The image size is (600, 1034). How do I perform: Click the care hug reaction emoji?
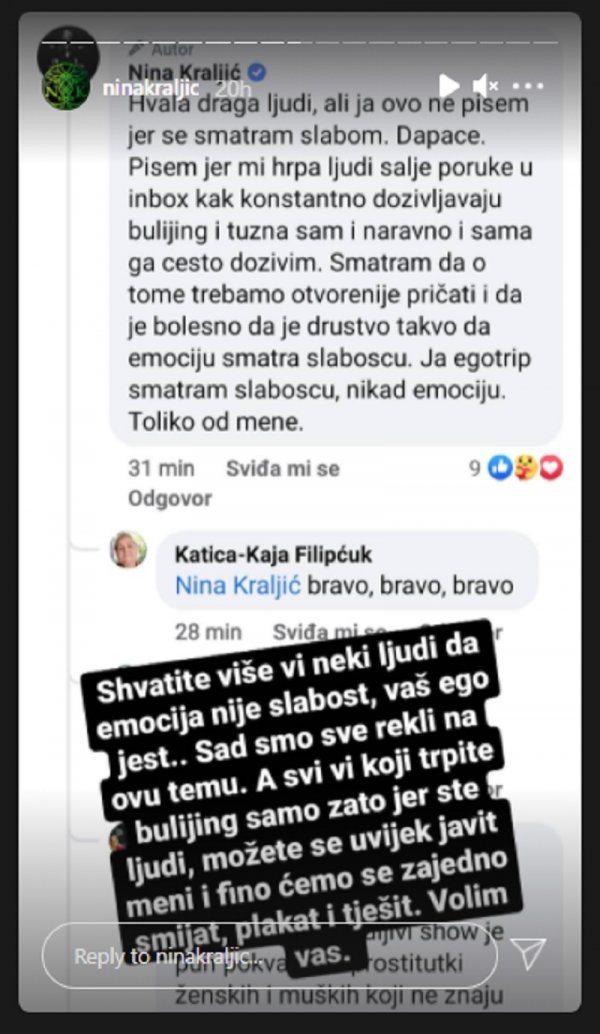pos(526,468)
